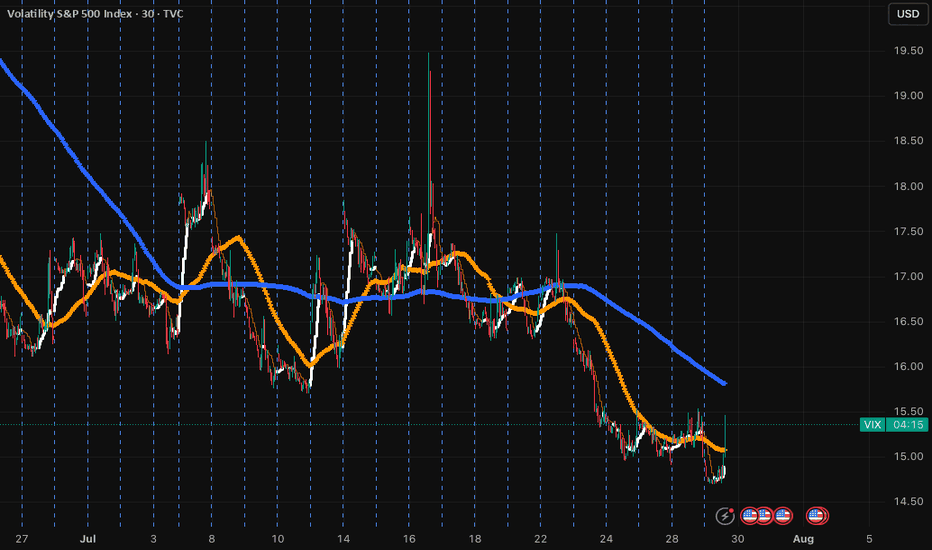Screen dimensions: 932x550
Task: Click the 14 date label on time axis
Action: pyautogui.click(x=343, y=539)
